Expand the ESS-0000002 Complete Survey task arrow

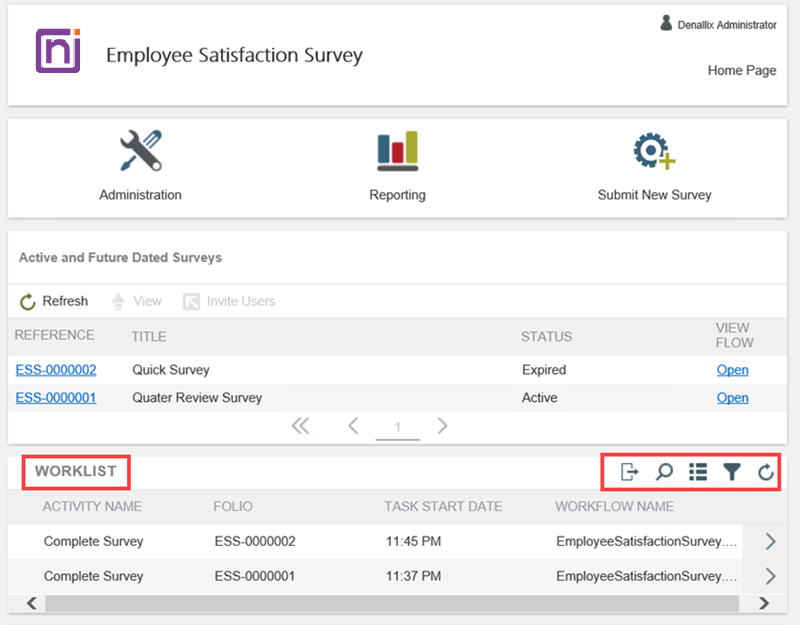tap(770, 542)
